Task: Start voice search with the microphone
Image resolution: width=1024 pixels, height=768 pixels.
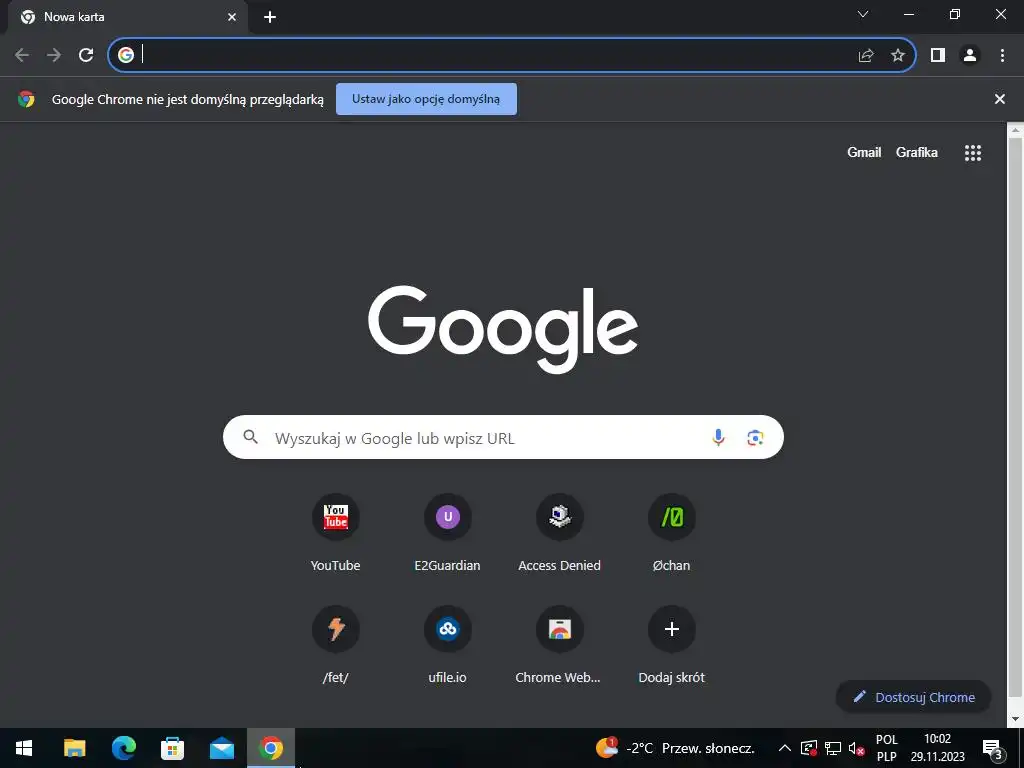Action: (718, 438)
